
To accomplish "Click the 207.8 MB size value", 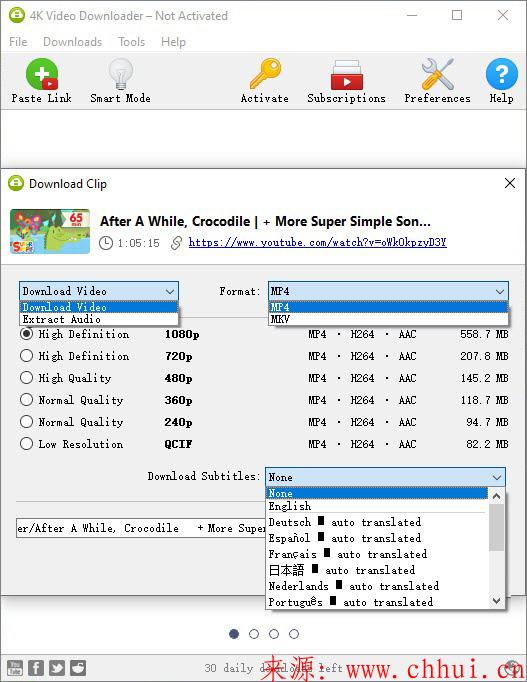I will click(484, 356).
